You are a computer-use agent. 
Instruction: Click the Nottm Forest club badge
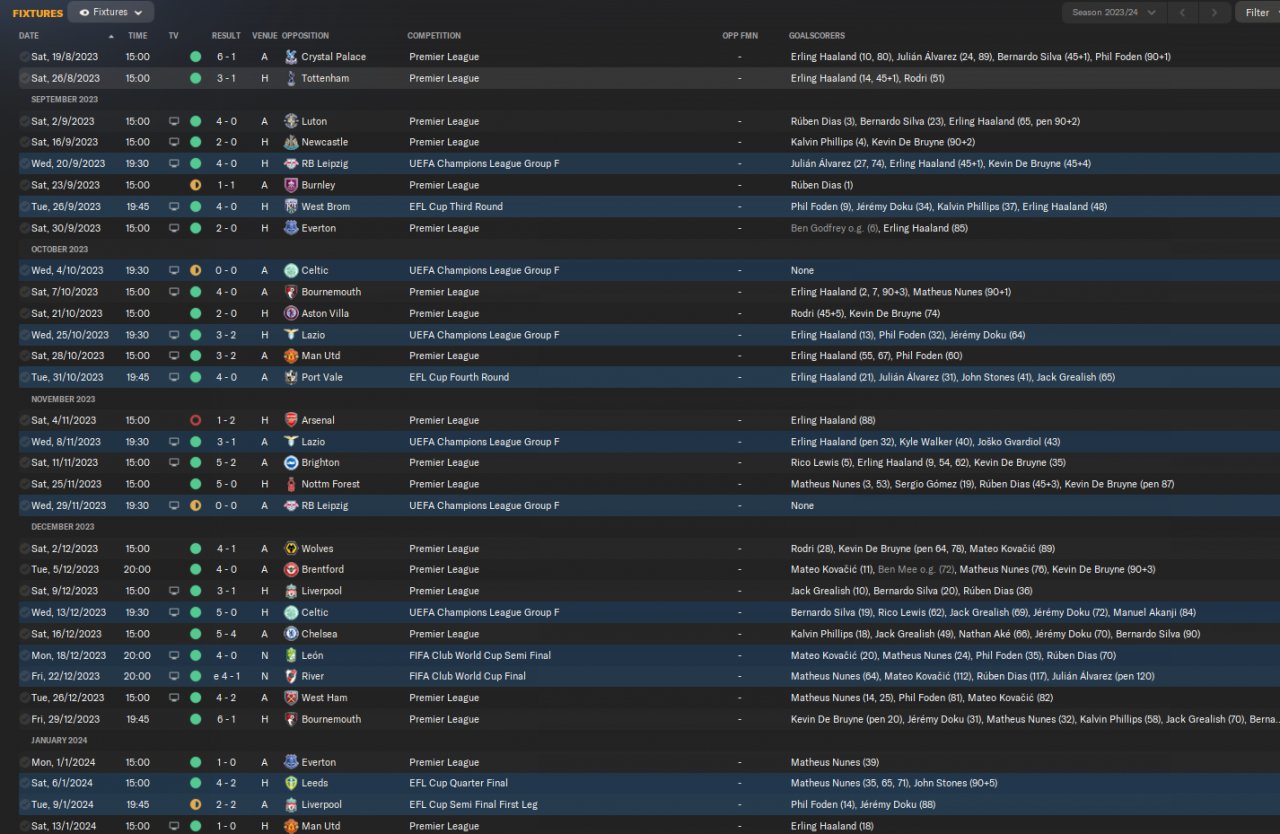point(291,484)
